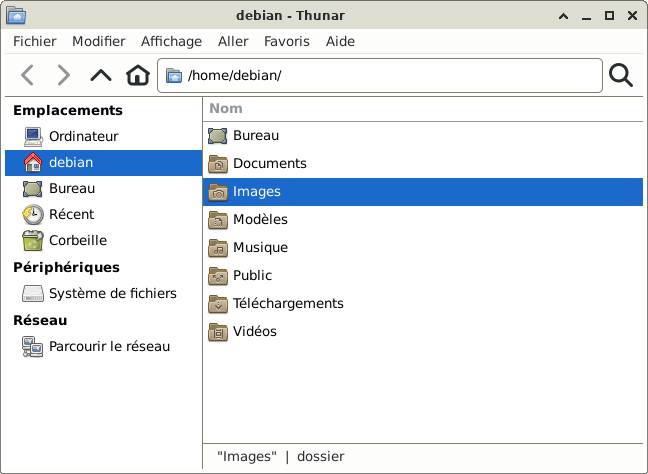Click the Système de fichiers drive icon
Screen dimensions: 648x474
point(33,293)
